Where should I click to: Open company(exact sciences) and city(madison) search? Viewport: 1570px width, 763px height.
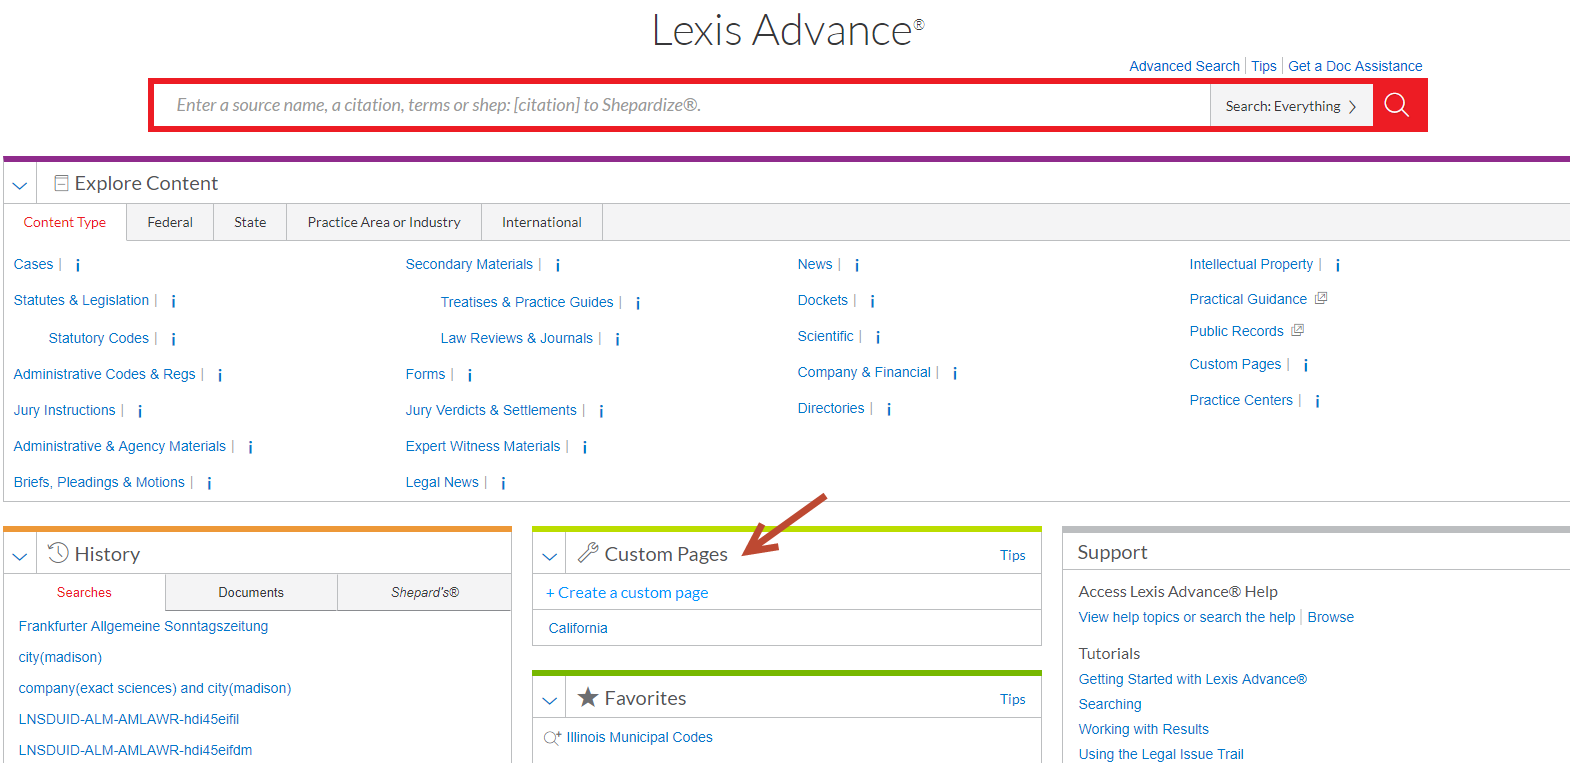(x=155, y=688)
